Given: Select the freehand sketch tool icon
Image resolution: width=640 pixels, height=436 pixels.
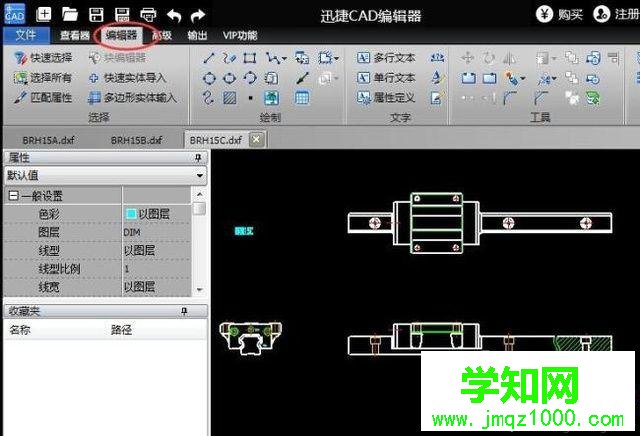Looking at the screenshot, I should (x=230, y=58).
